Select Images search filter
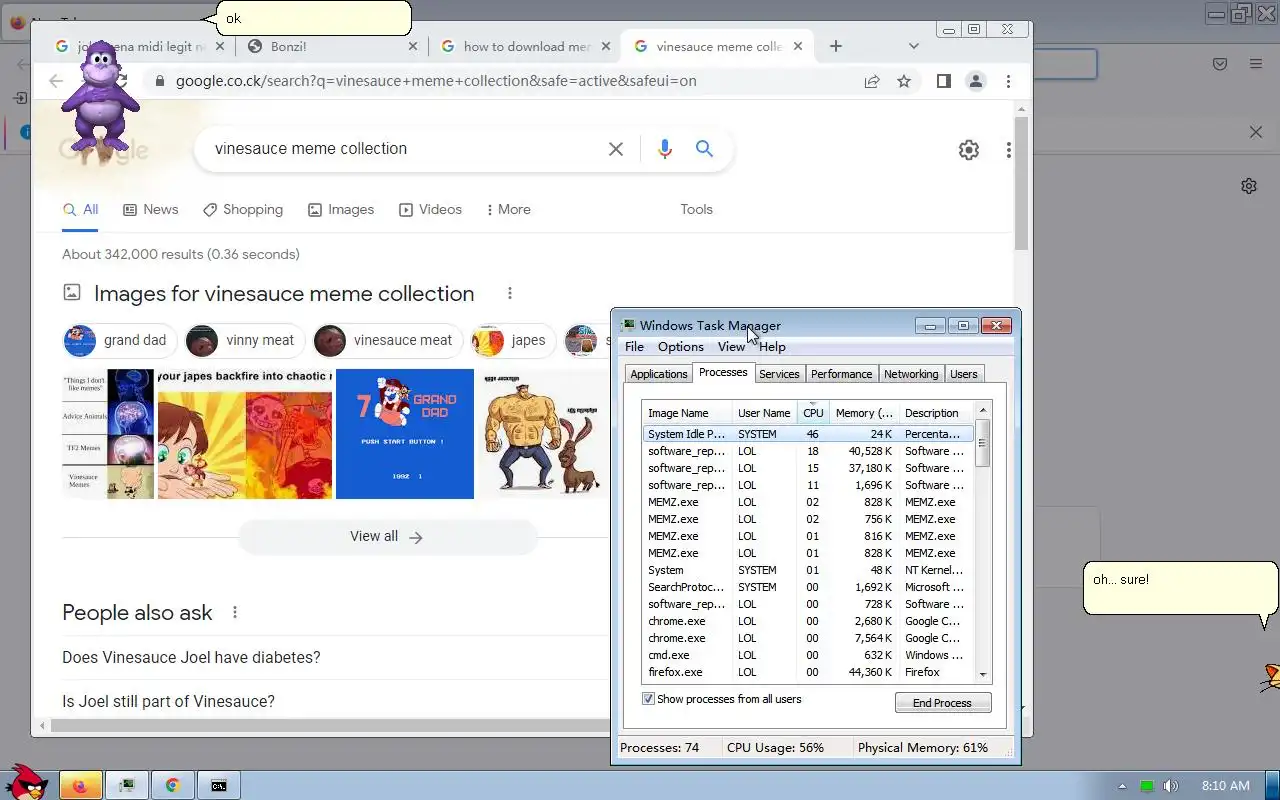 [x=340, y=209]
